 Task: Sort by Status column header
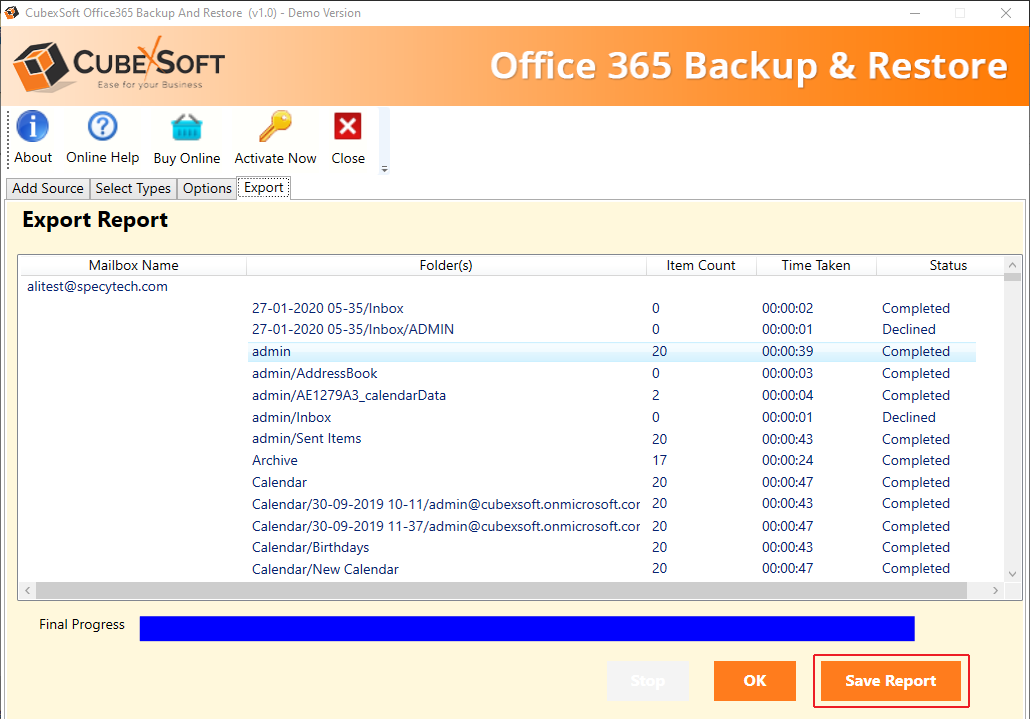tap(948, 265)
